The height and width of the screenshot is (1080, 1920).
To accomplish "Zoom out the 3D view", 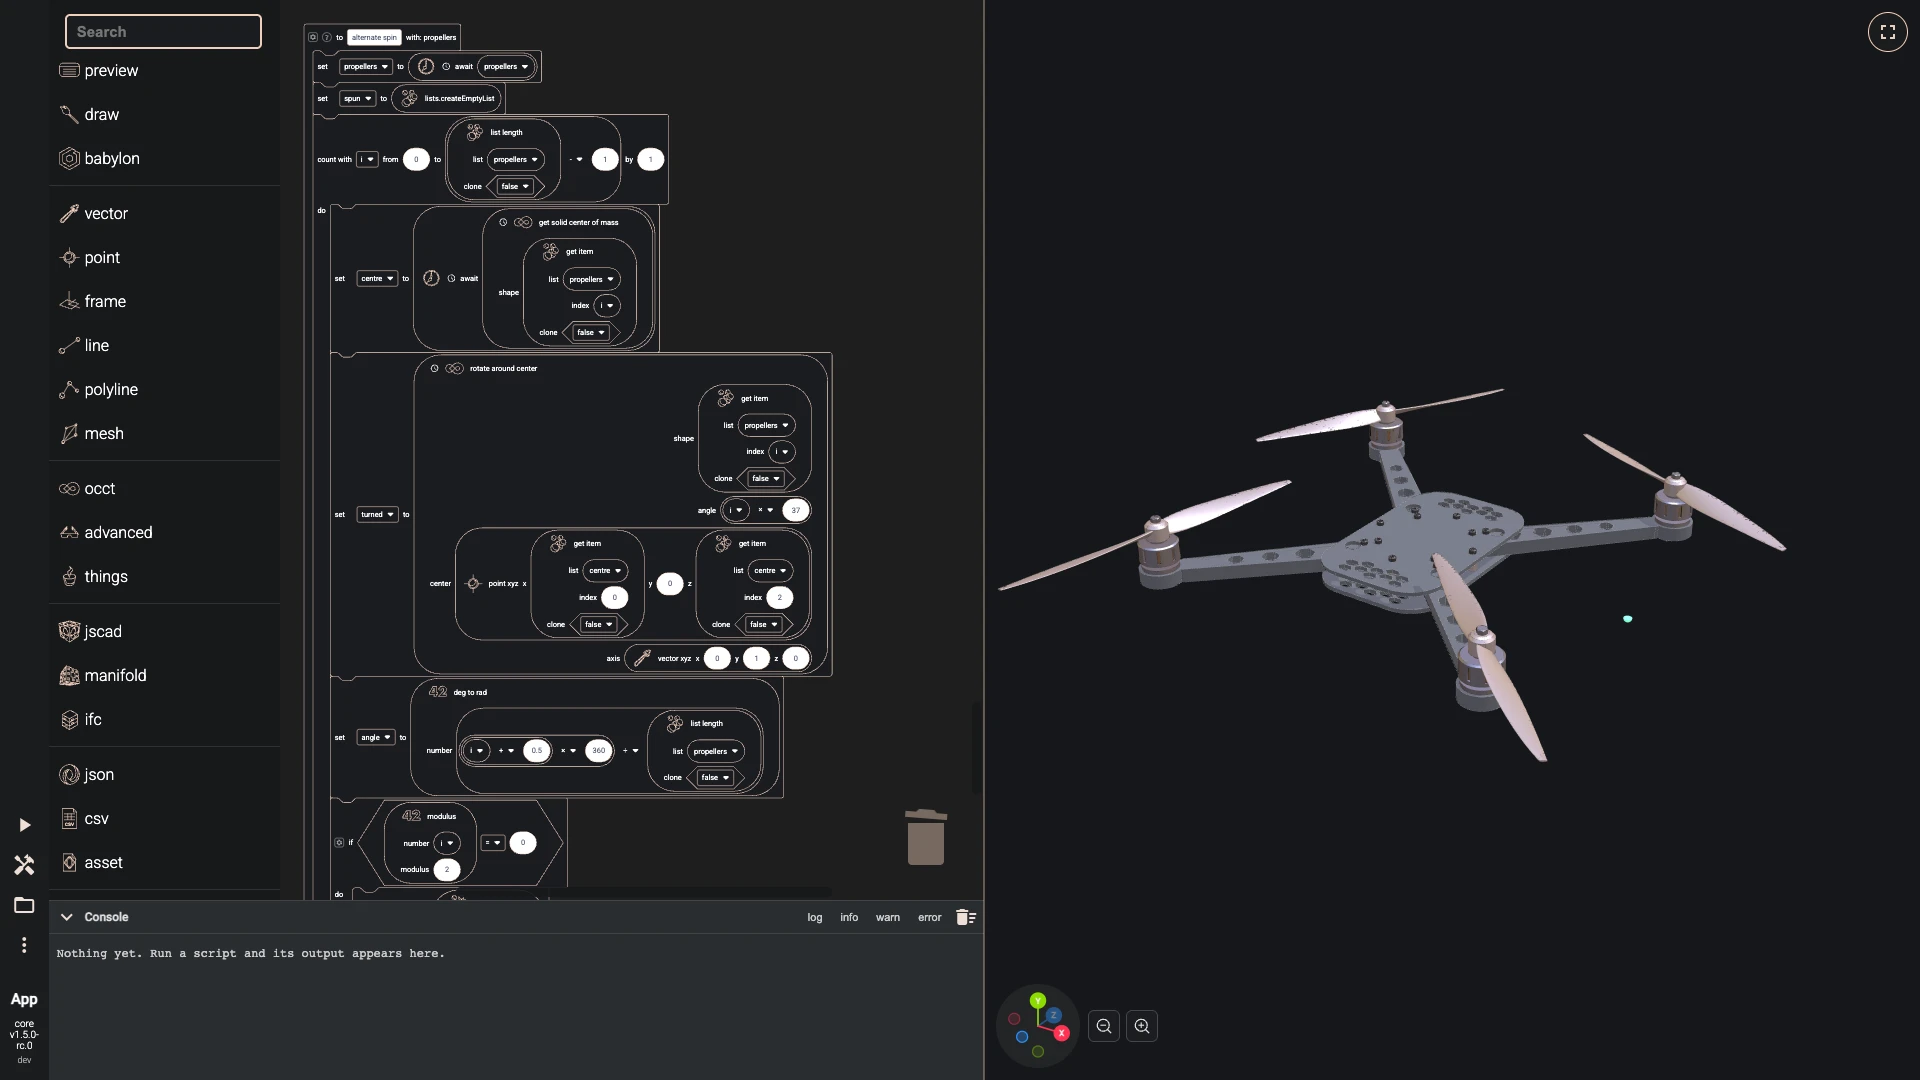I will (x=1104, y=1026).
